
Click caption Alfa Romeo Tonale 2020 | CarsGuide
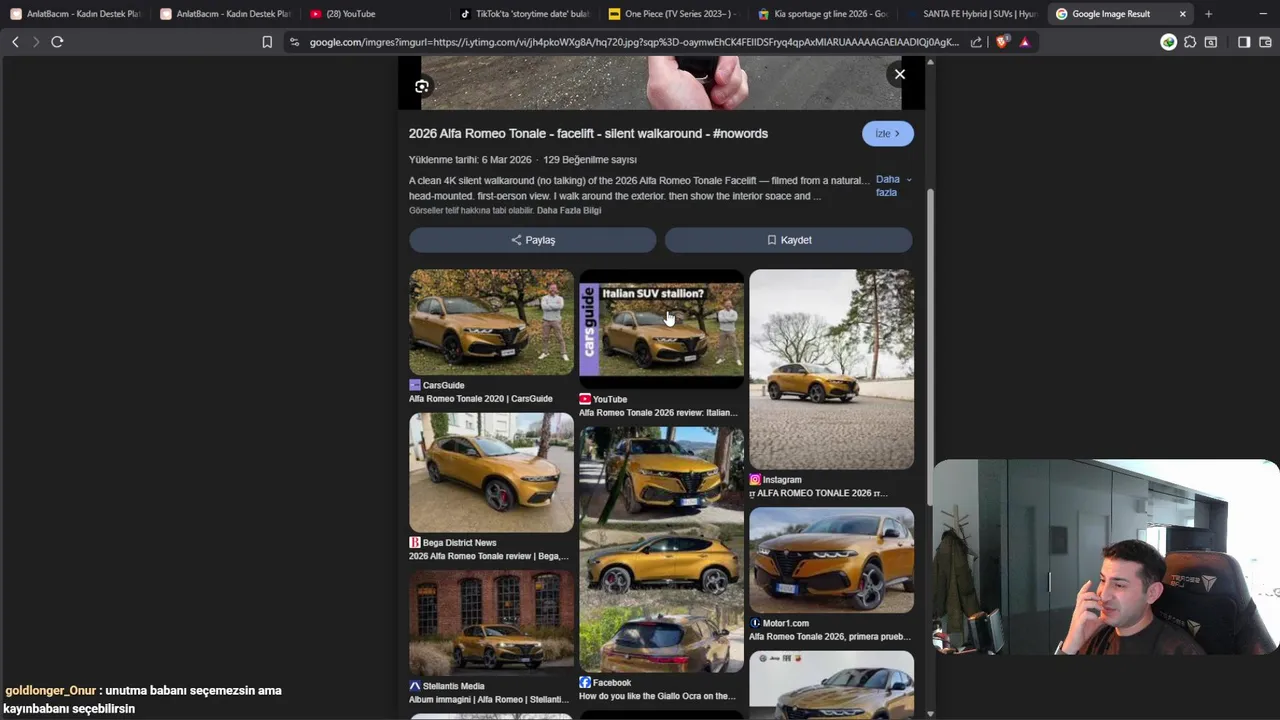[x=481, y=399]
